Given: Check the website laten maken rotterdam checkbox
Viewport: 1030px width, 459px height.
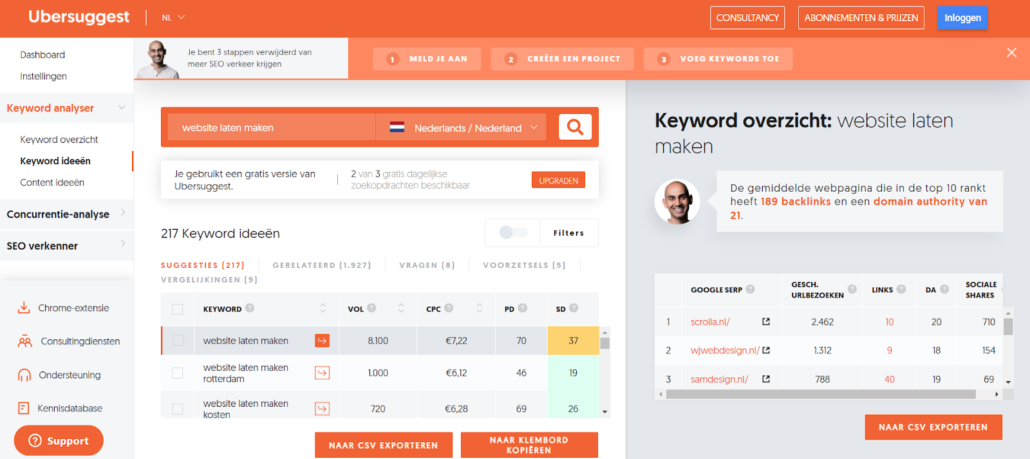Looking at the screenshot, I should point(177,373).
